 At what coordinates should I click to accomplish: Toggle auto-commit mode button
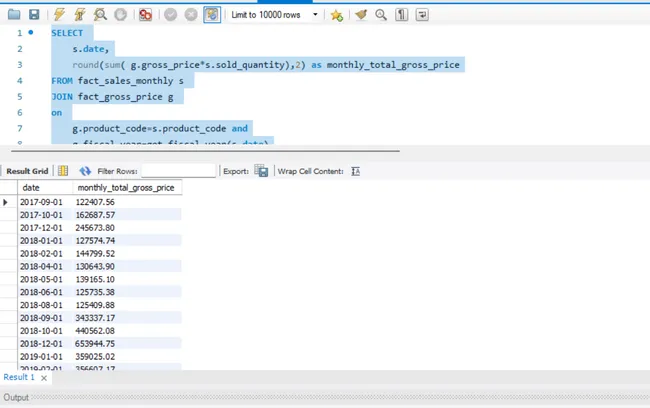[212, 15]
